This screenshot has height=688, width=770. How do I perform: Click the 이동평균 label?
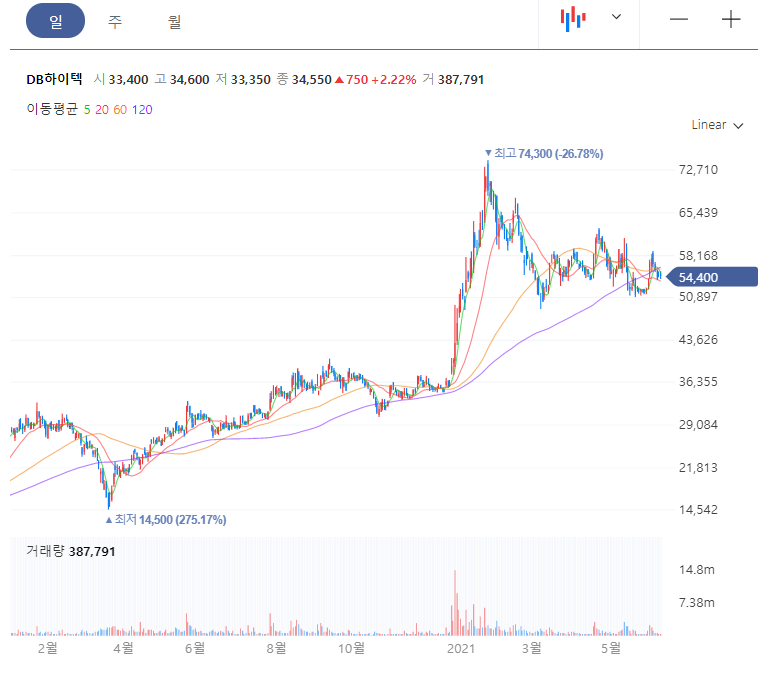click(x=52, y=109)
